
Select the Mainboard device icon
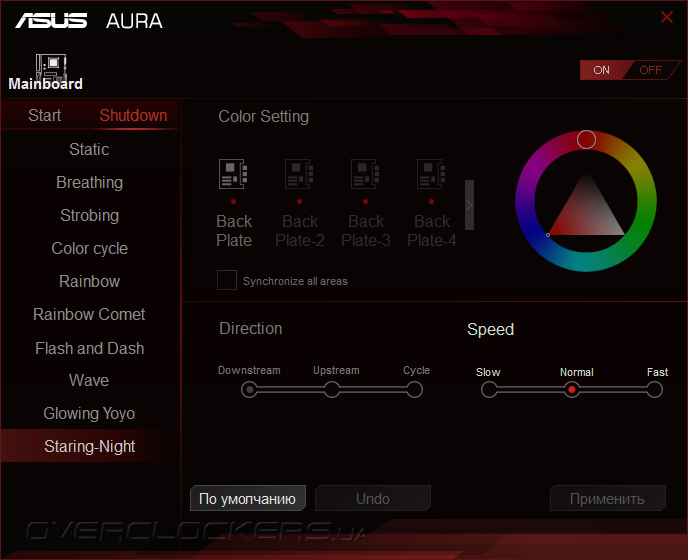[51, 67]
